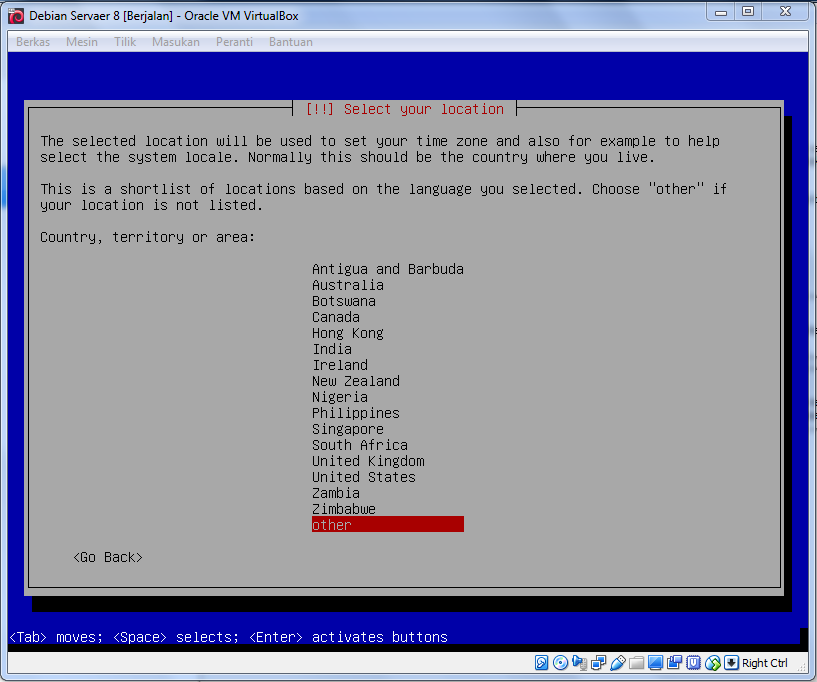Pick Canada from the country list
Screen dimensions: 817x682
pyautogui.click(x=388, y=317)
